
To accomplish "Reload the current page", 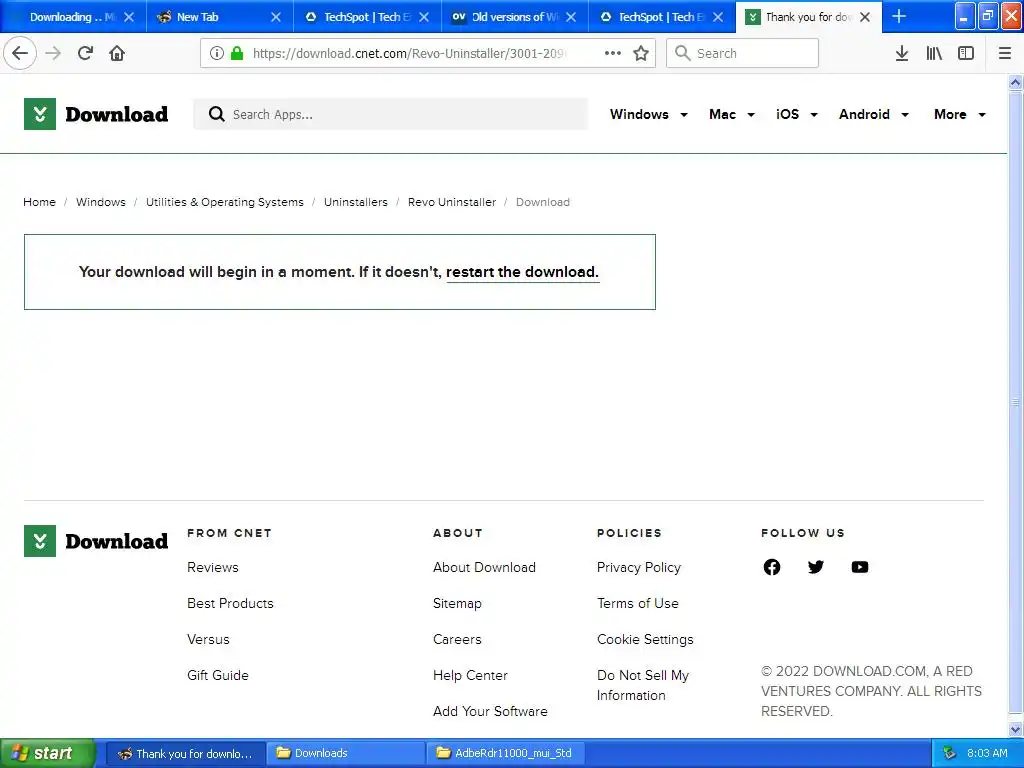I will 85,53.
